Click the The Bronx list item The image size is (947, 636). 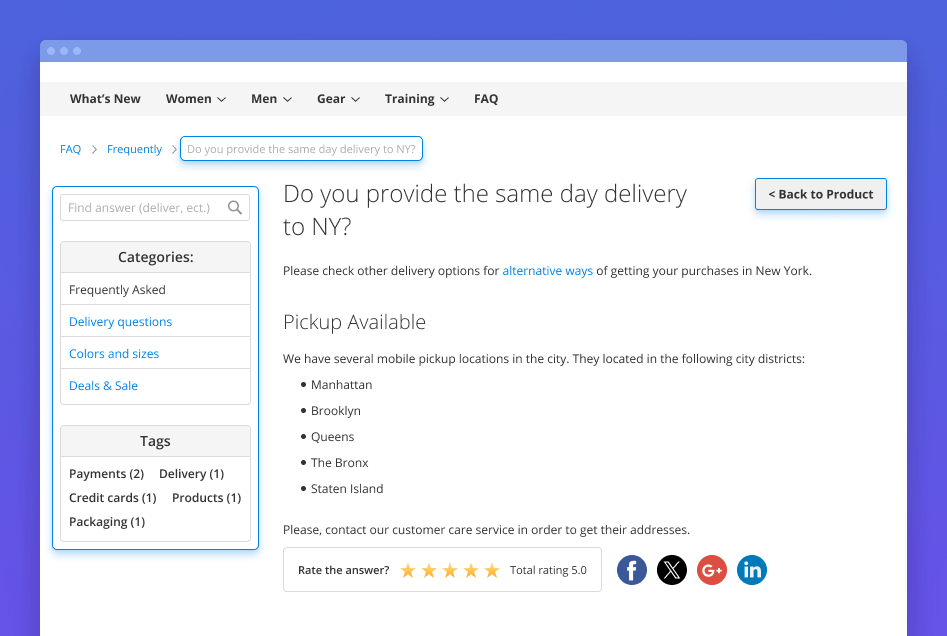(339, 463)
